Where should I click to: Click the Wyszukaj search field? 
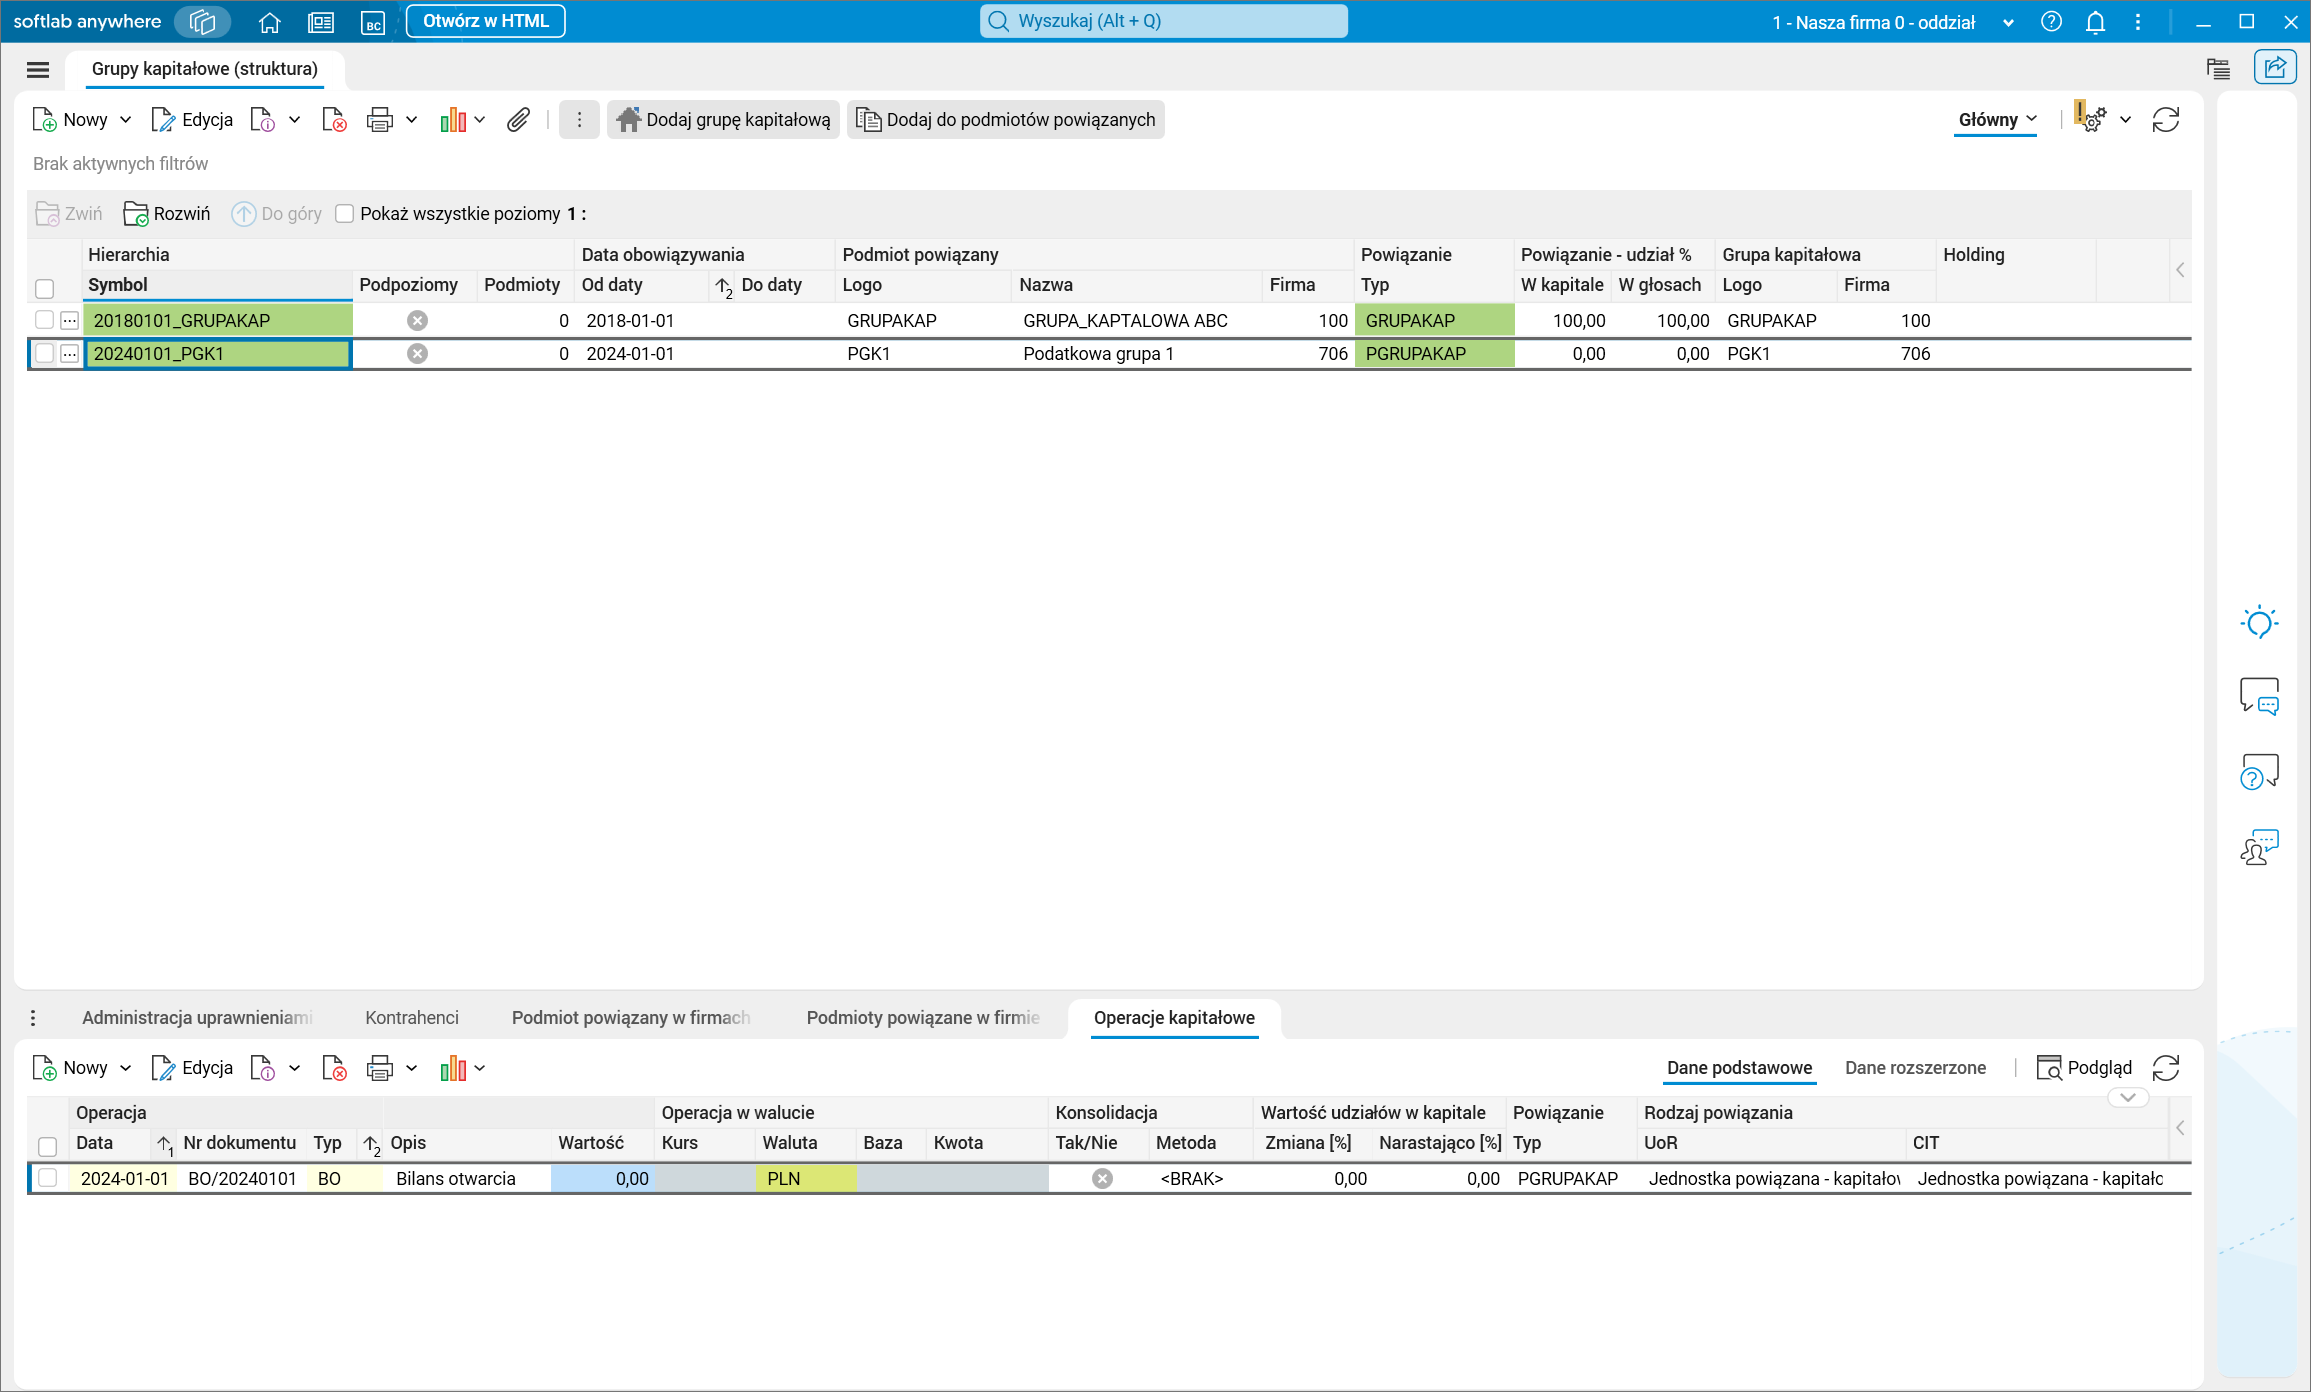(1163, 21)
